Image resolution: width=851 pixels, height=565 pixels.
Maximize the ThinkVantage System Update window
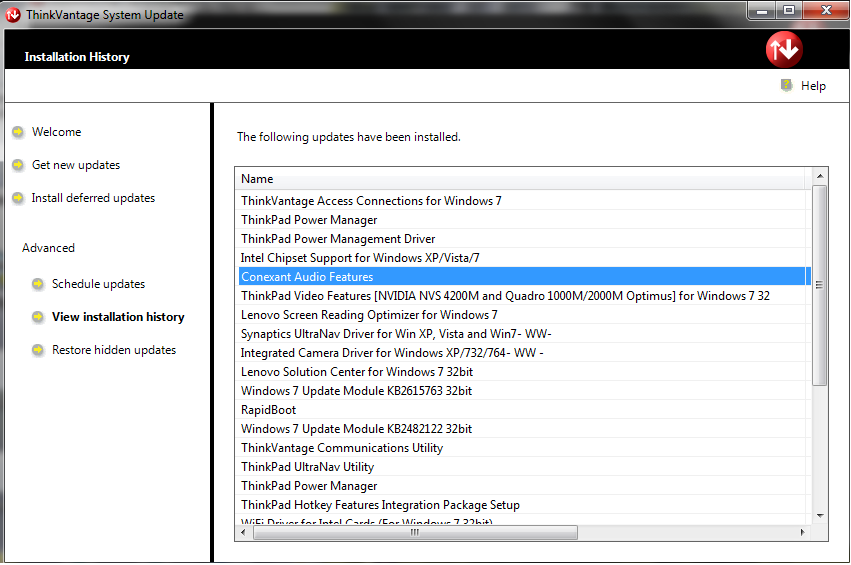789,11
